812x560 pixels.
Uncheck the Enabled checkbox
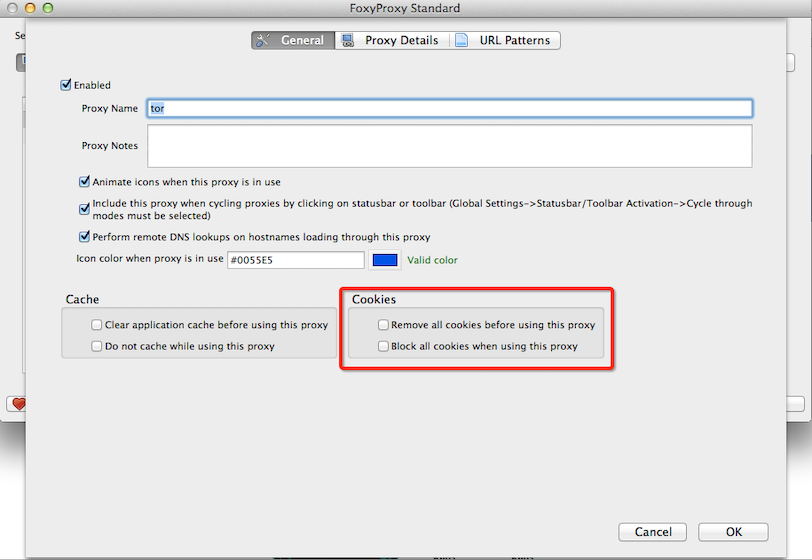coord(67,86)
